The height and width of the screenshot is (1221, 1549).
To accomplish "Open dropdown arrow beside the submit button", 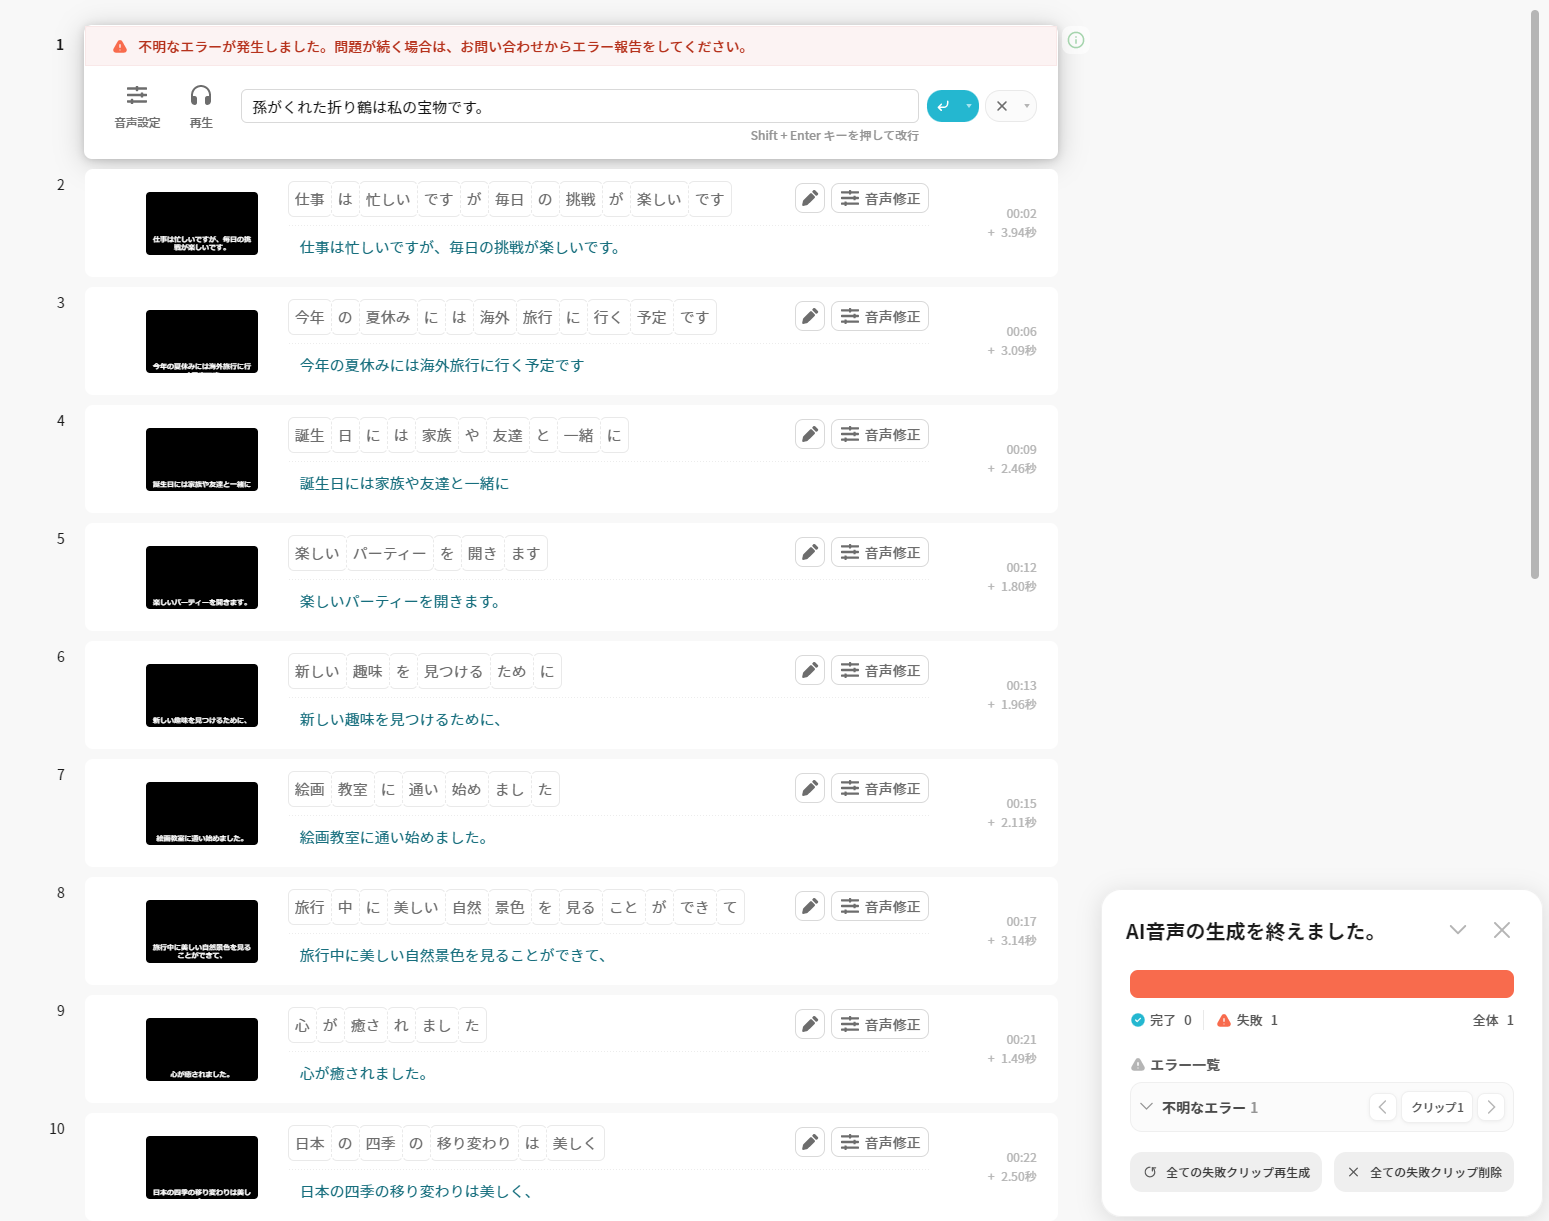I will [969, 106].
